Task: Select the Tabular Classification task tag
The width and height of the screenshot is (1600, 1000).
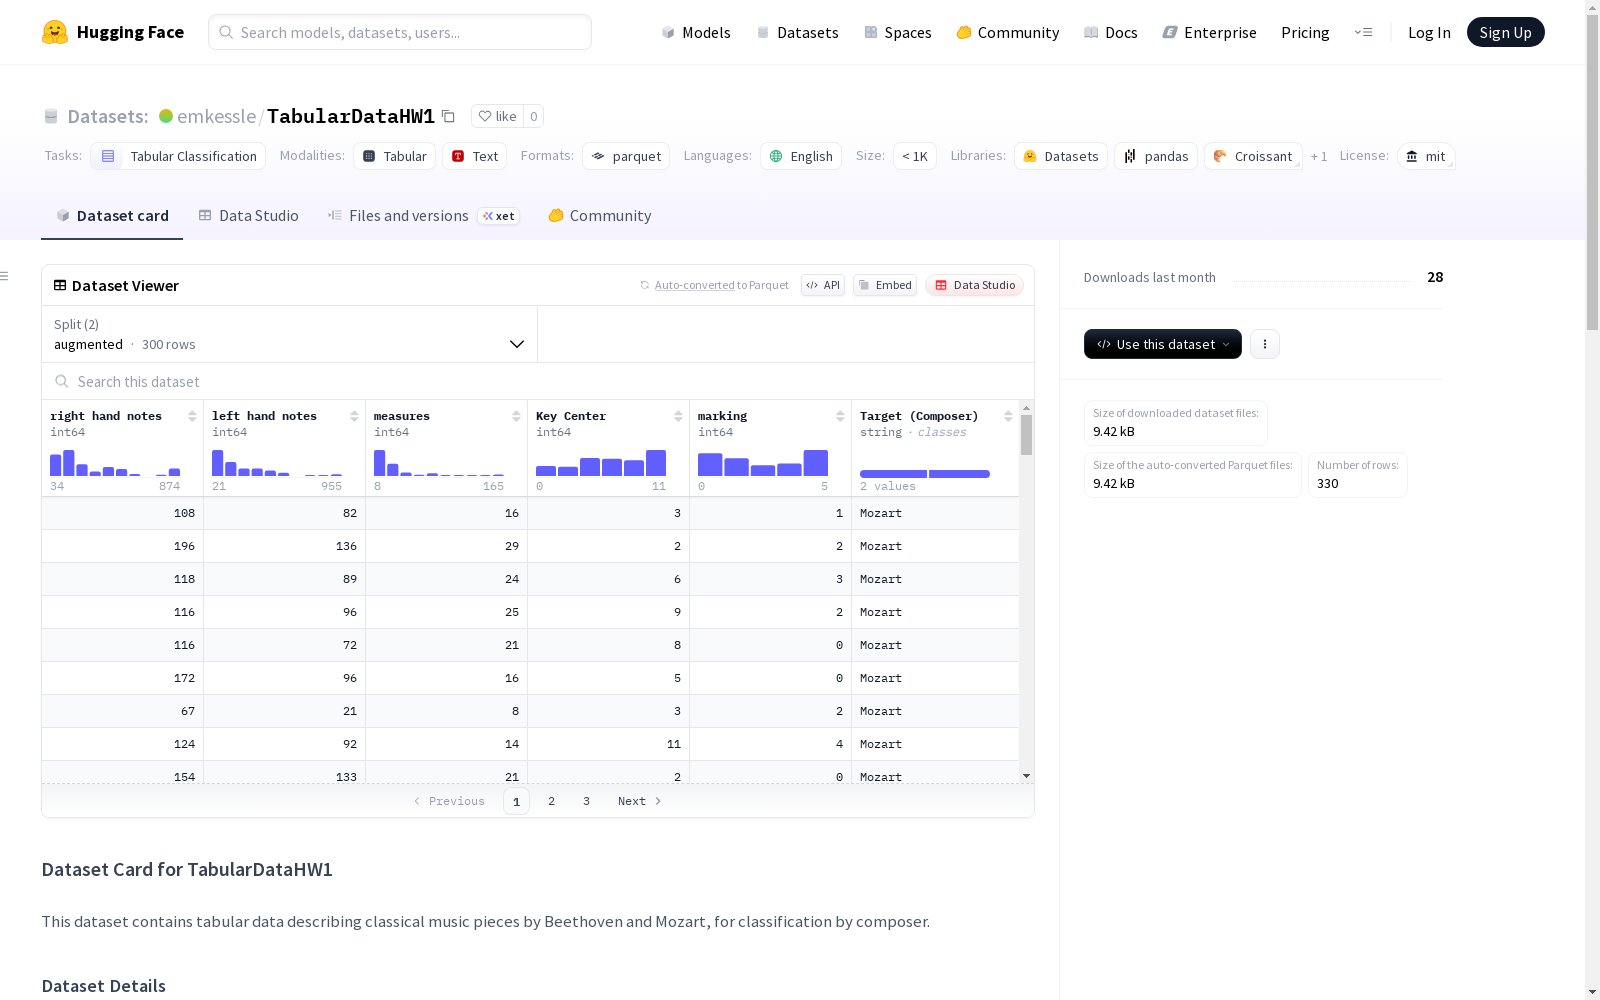Action: 178,156
